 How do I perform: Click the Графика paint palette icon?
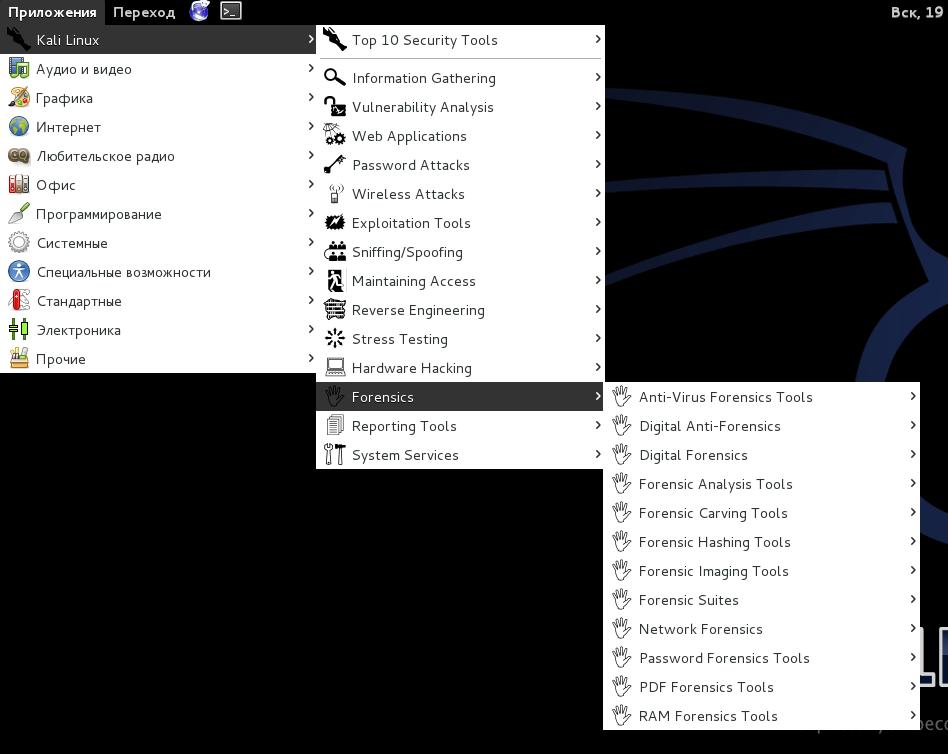pyautogui.click(x=19, y=97)
